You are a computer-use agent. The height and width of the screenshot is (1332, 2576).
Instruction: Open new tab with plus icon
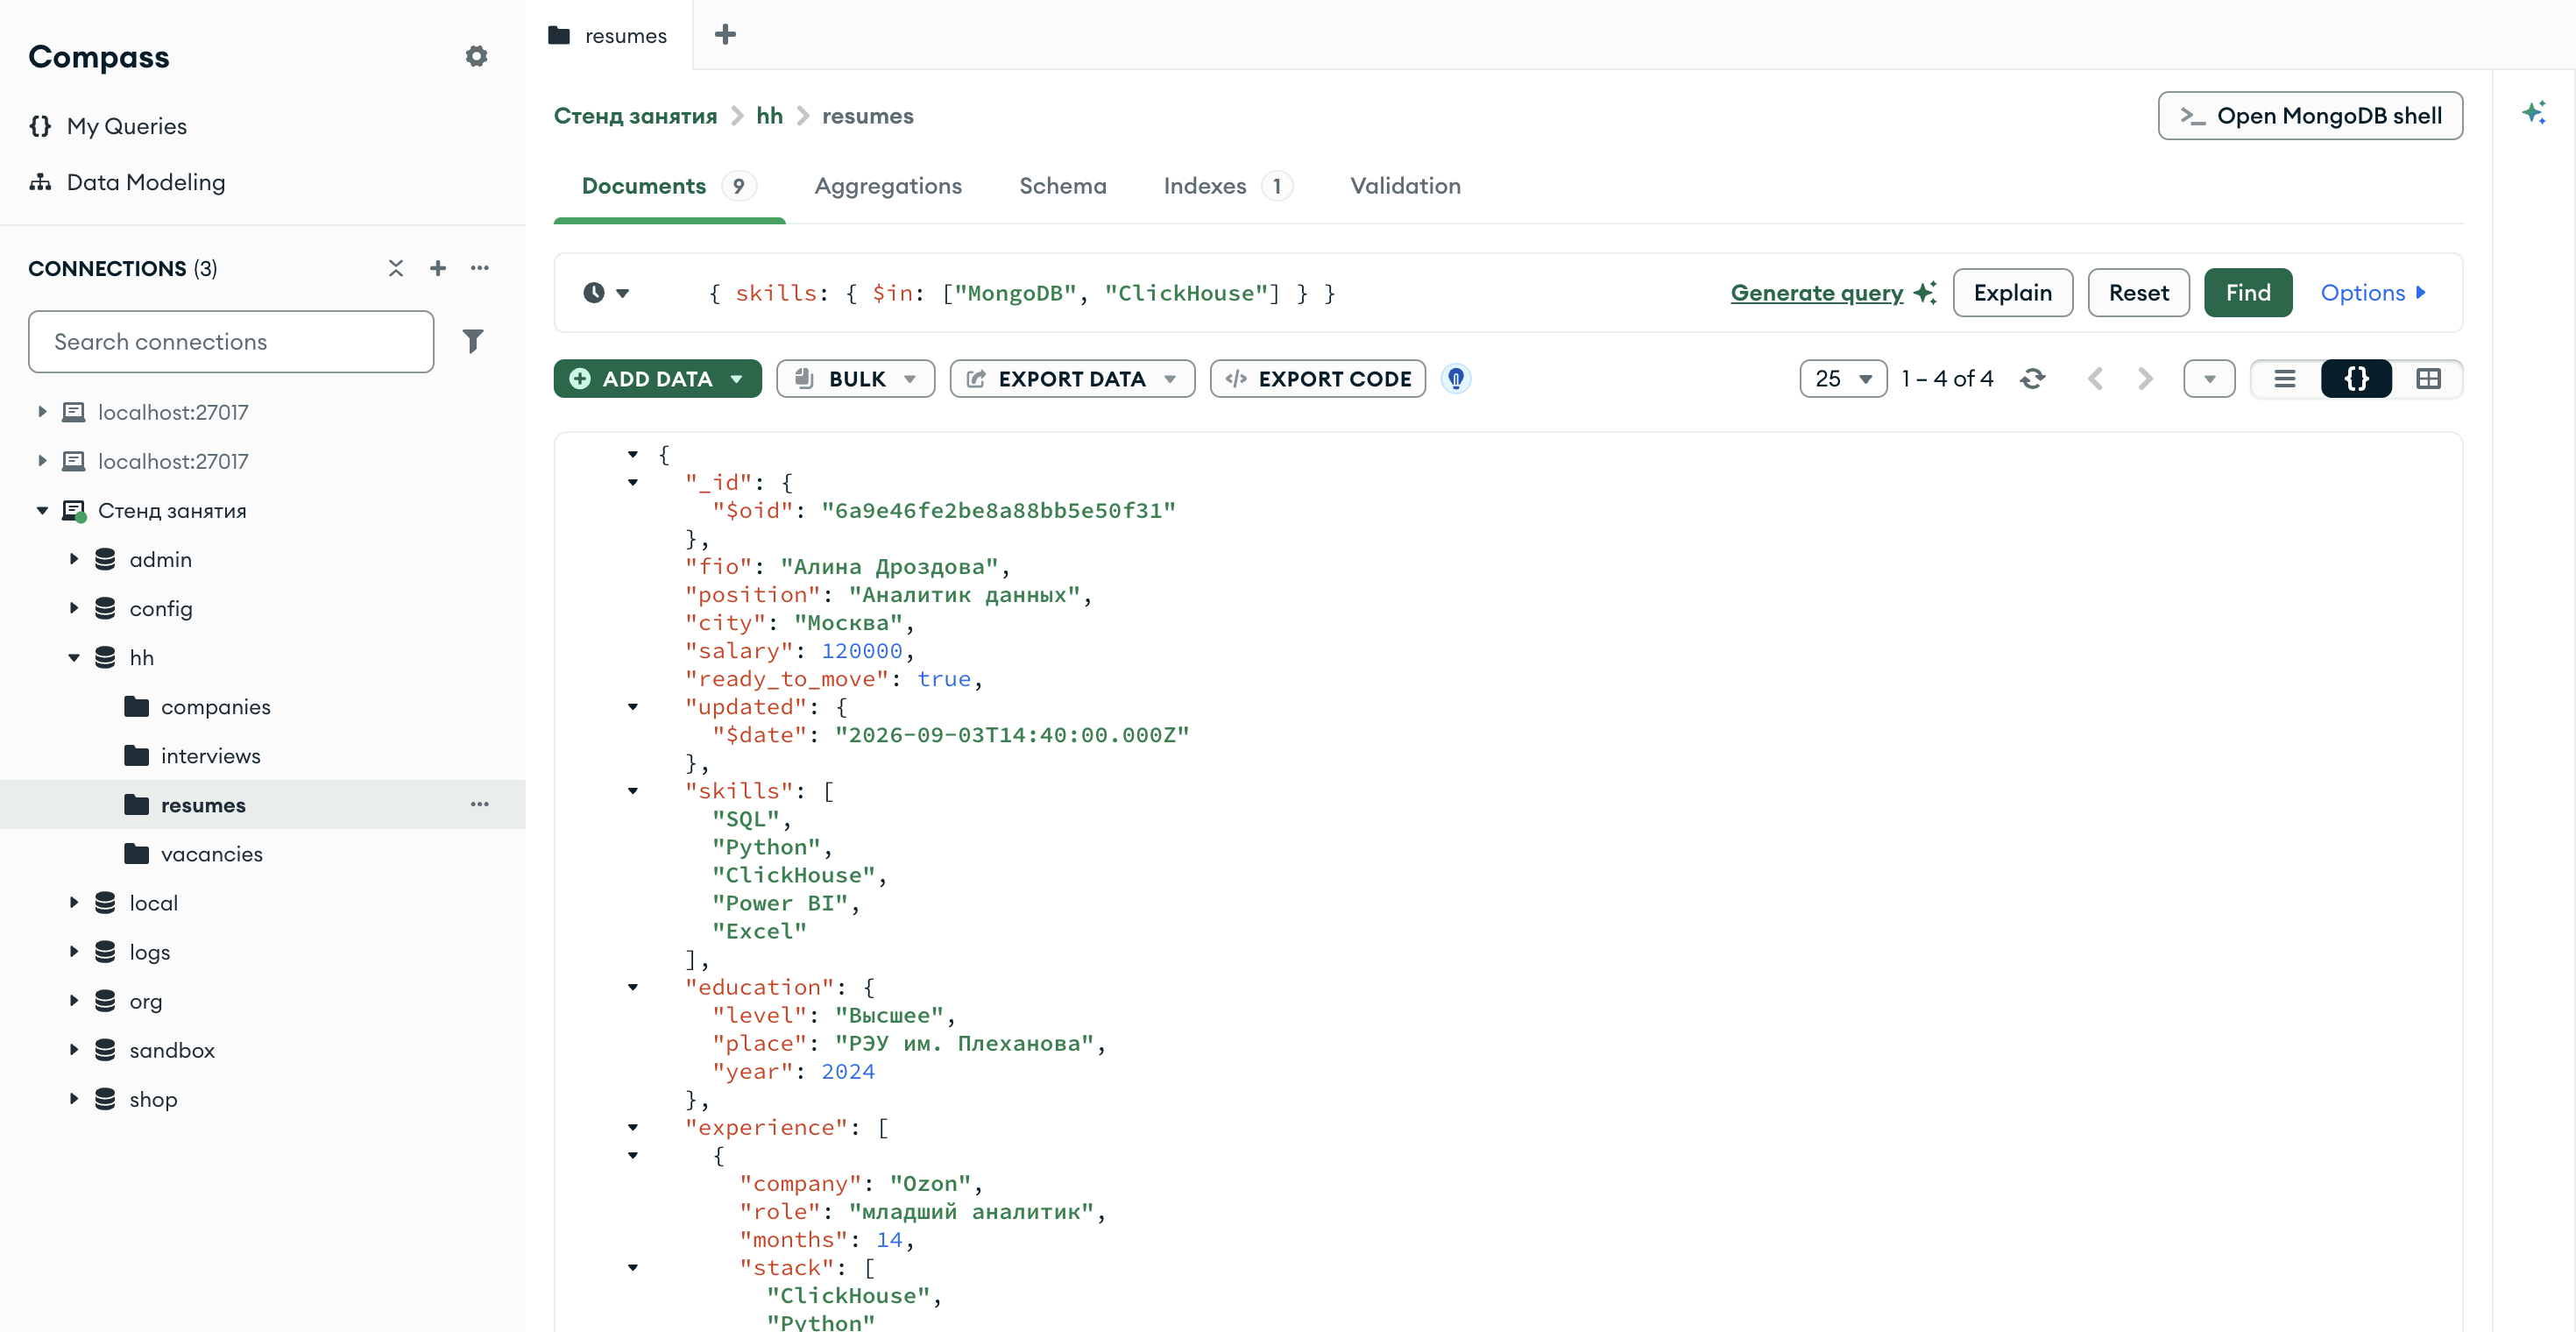coord(725,35)
